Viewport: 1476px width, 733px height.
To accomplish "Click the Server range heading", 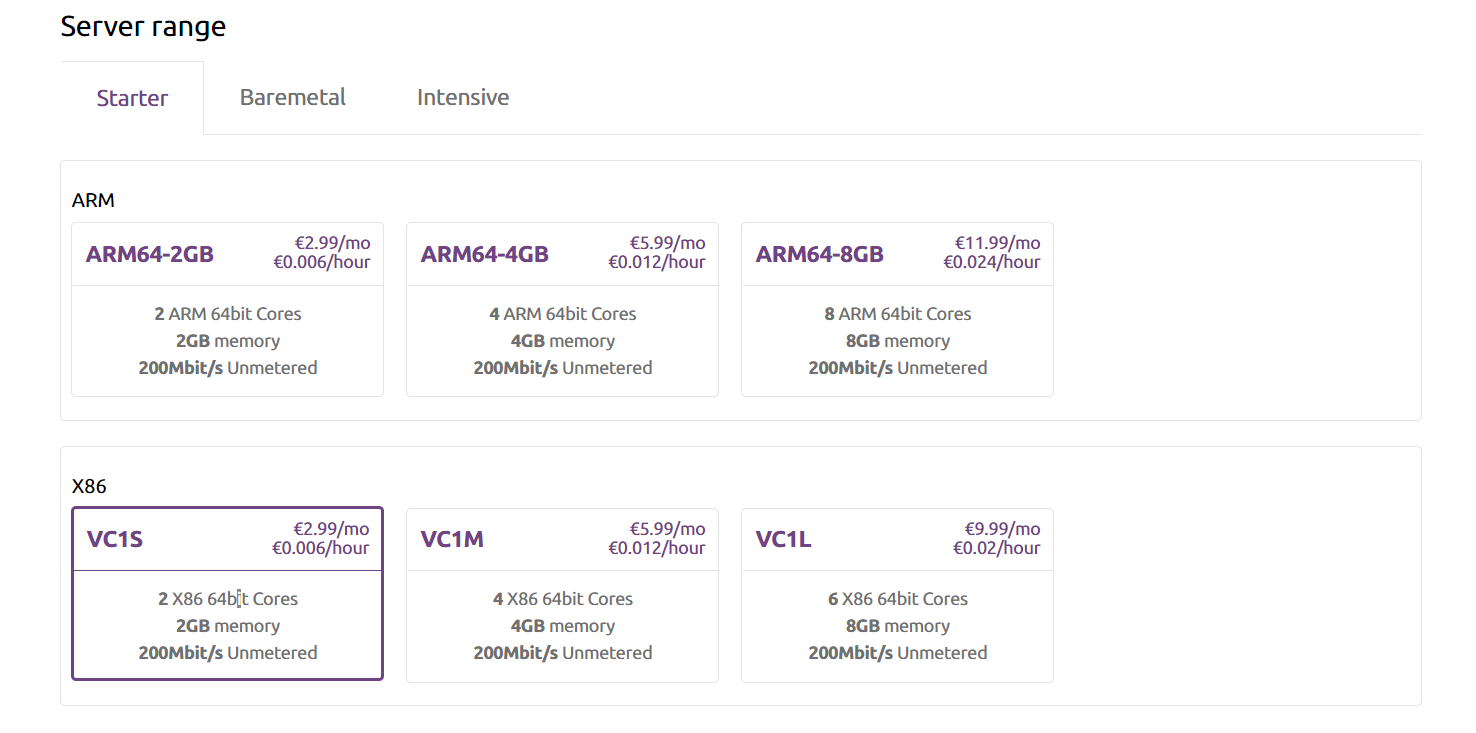I will pyautogui.click(x=143, y=26).
